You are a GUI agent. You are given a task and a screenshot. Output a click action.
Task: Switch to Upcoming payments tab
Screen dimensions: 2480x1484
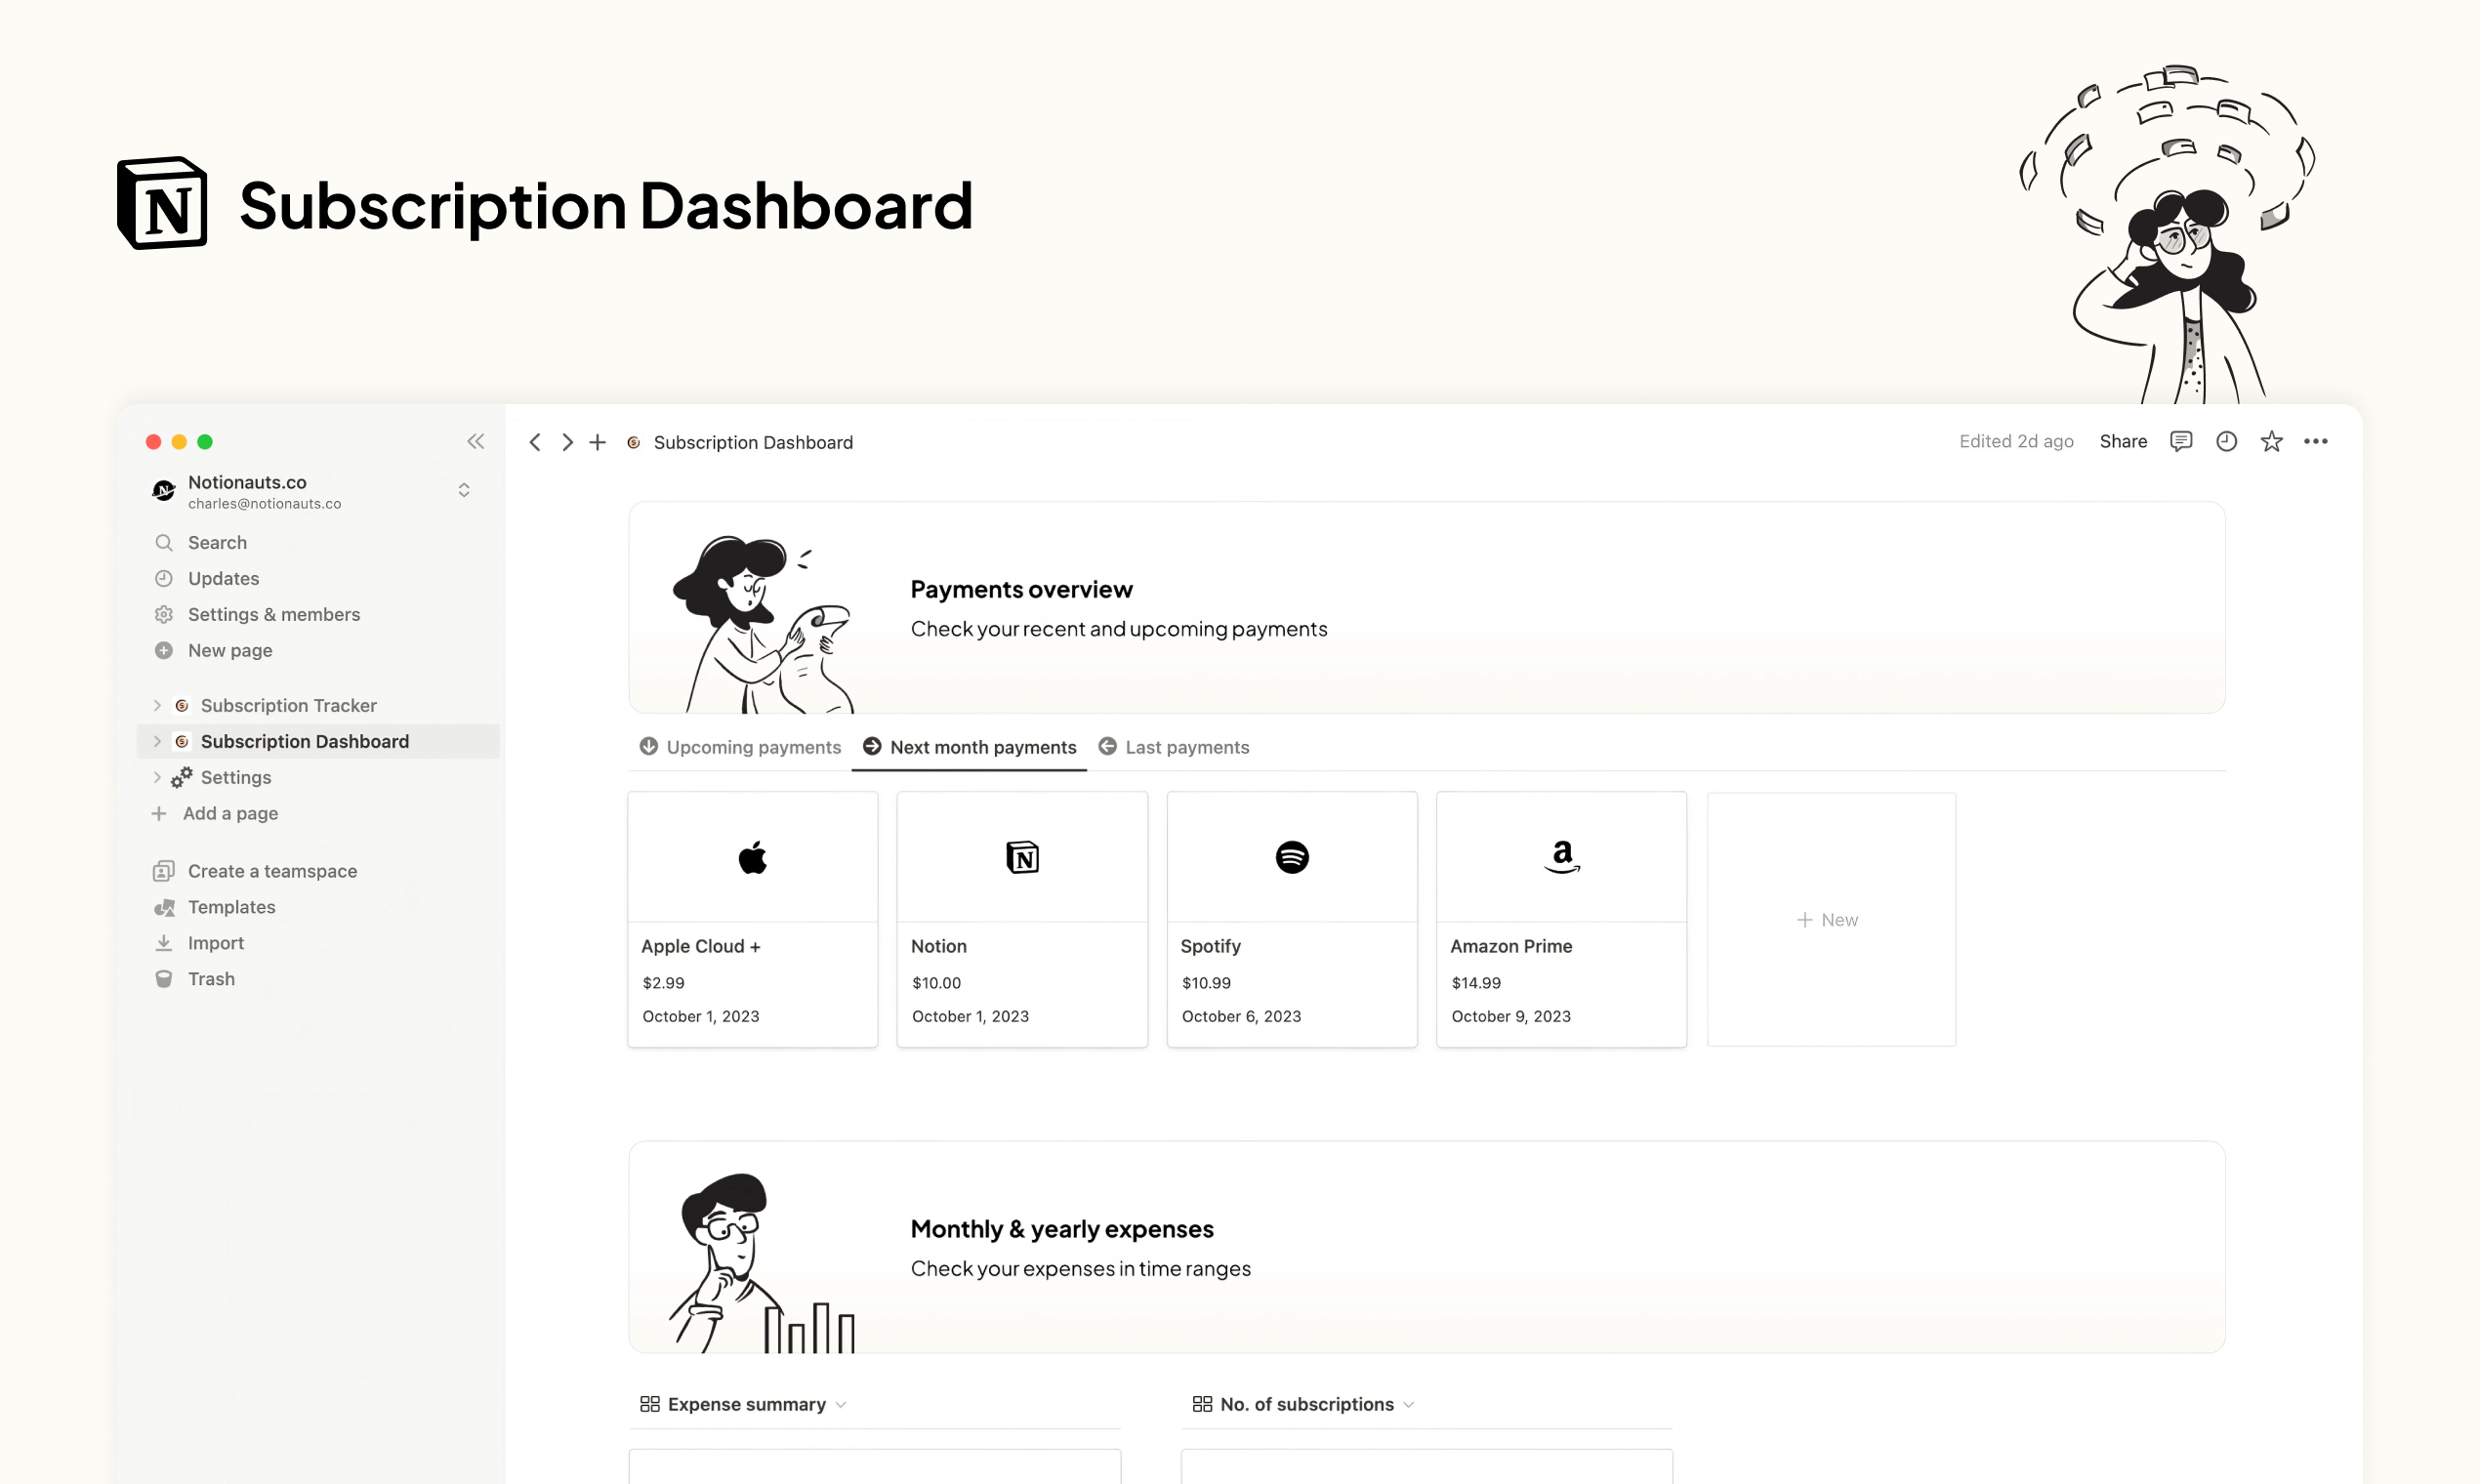[741, 747]
